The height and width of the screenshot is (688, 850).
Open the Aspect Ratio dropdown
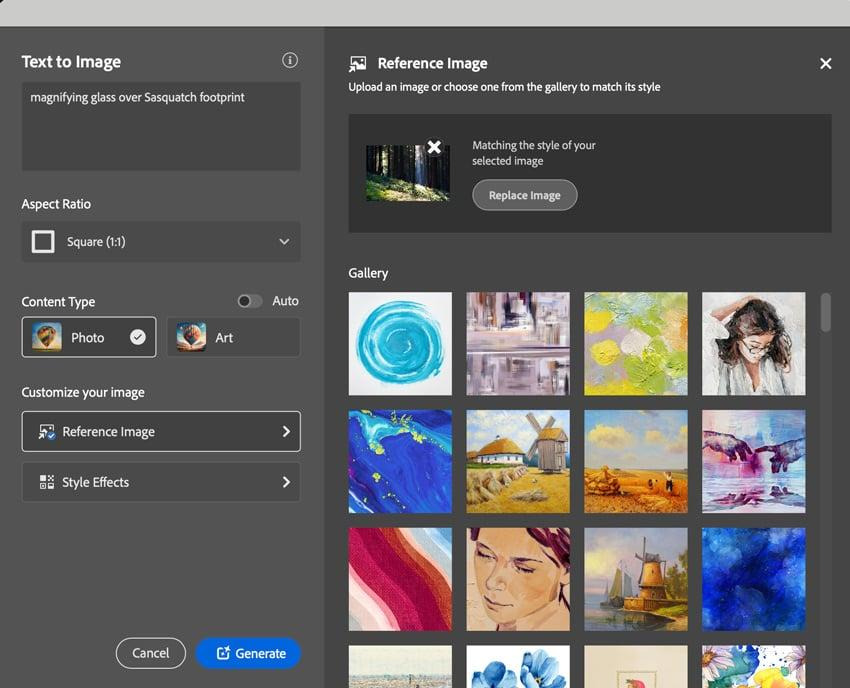coord(161,242)
